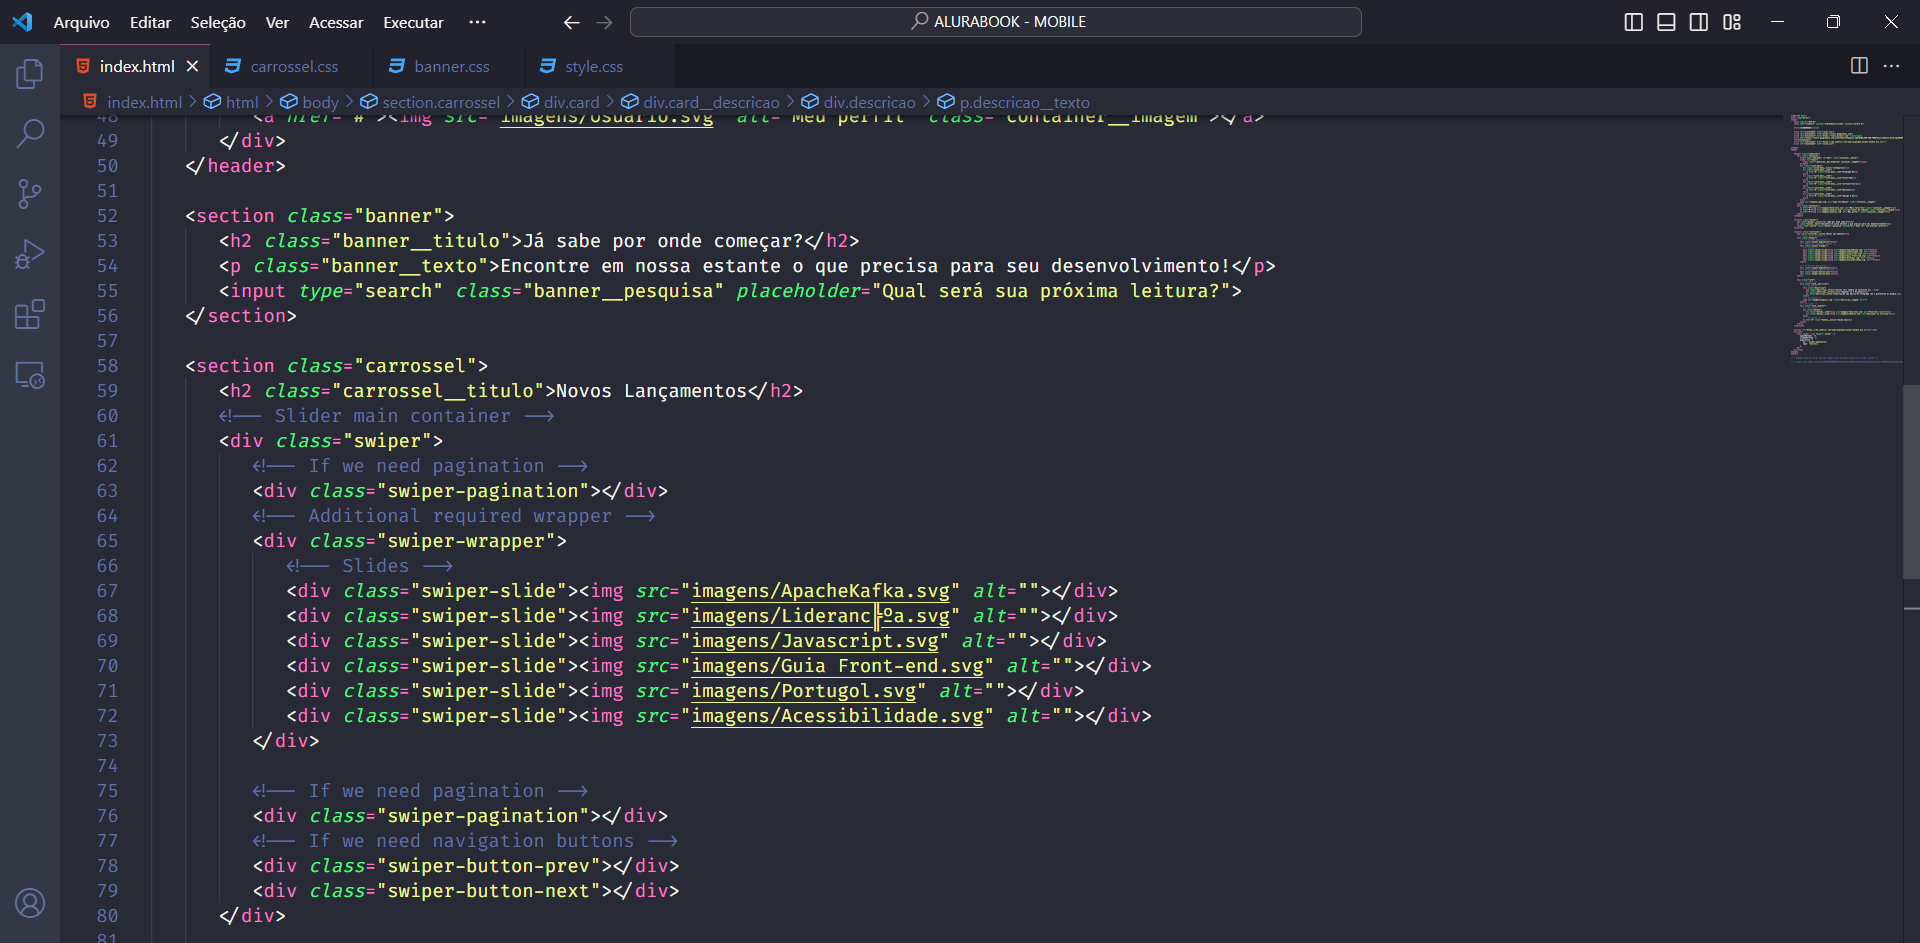1920x943 pixels.
Task: Select div.card__descricao in breadcrumb
Action: tap(711, 102)
